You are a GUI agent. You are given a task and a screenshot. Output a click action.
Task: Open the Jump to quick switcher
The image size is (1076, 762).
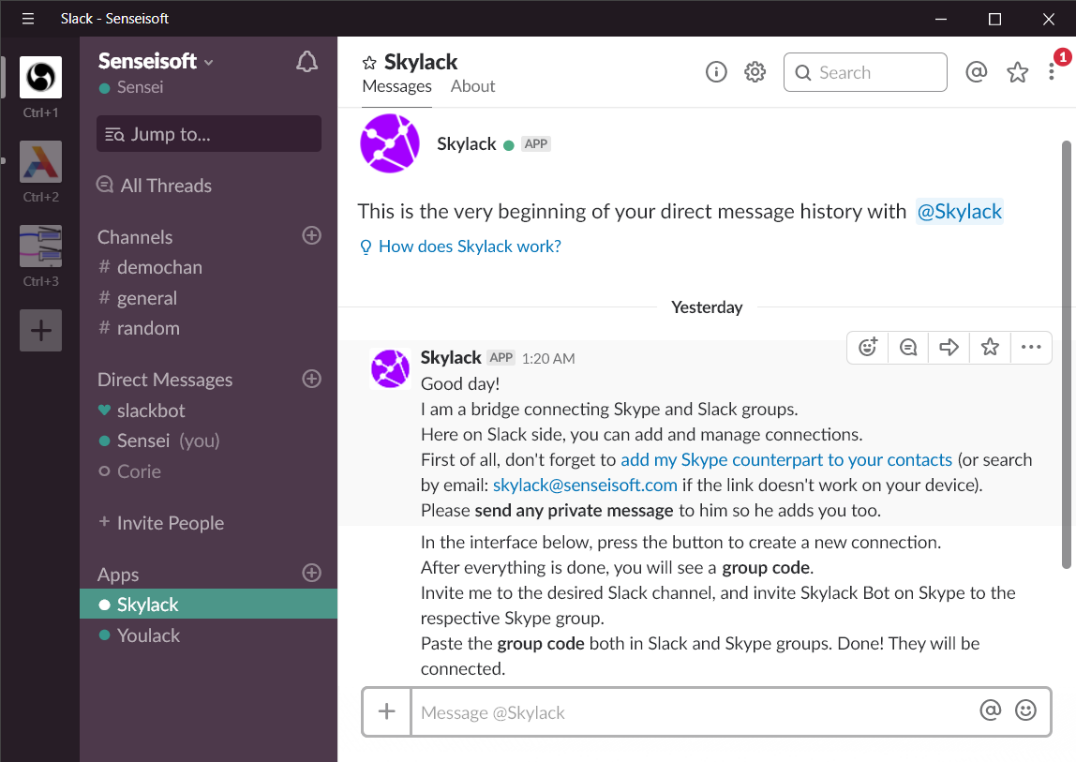pos(209,134)
